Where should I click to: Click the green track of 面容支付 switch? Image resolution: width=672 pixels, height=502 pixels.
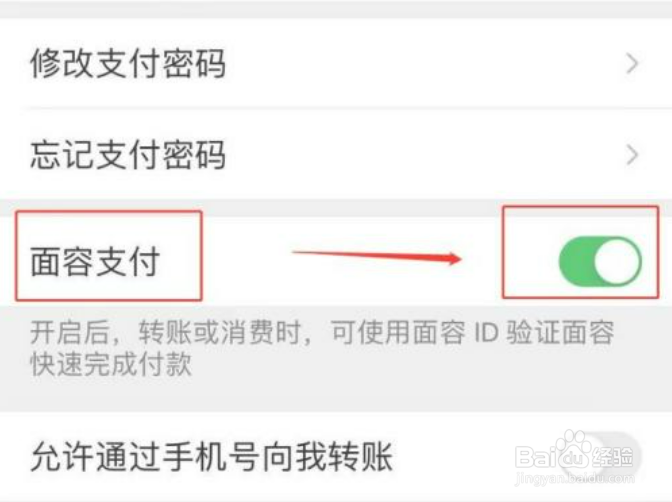point(576,261)
